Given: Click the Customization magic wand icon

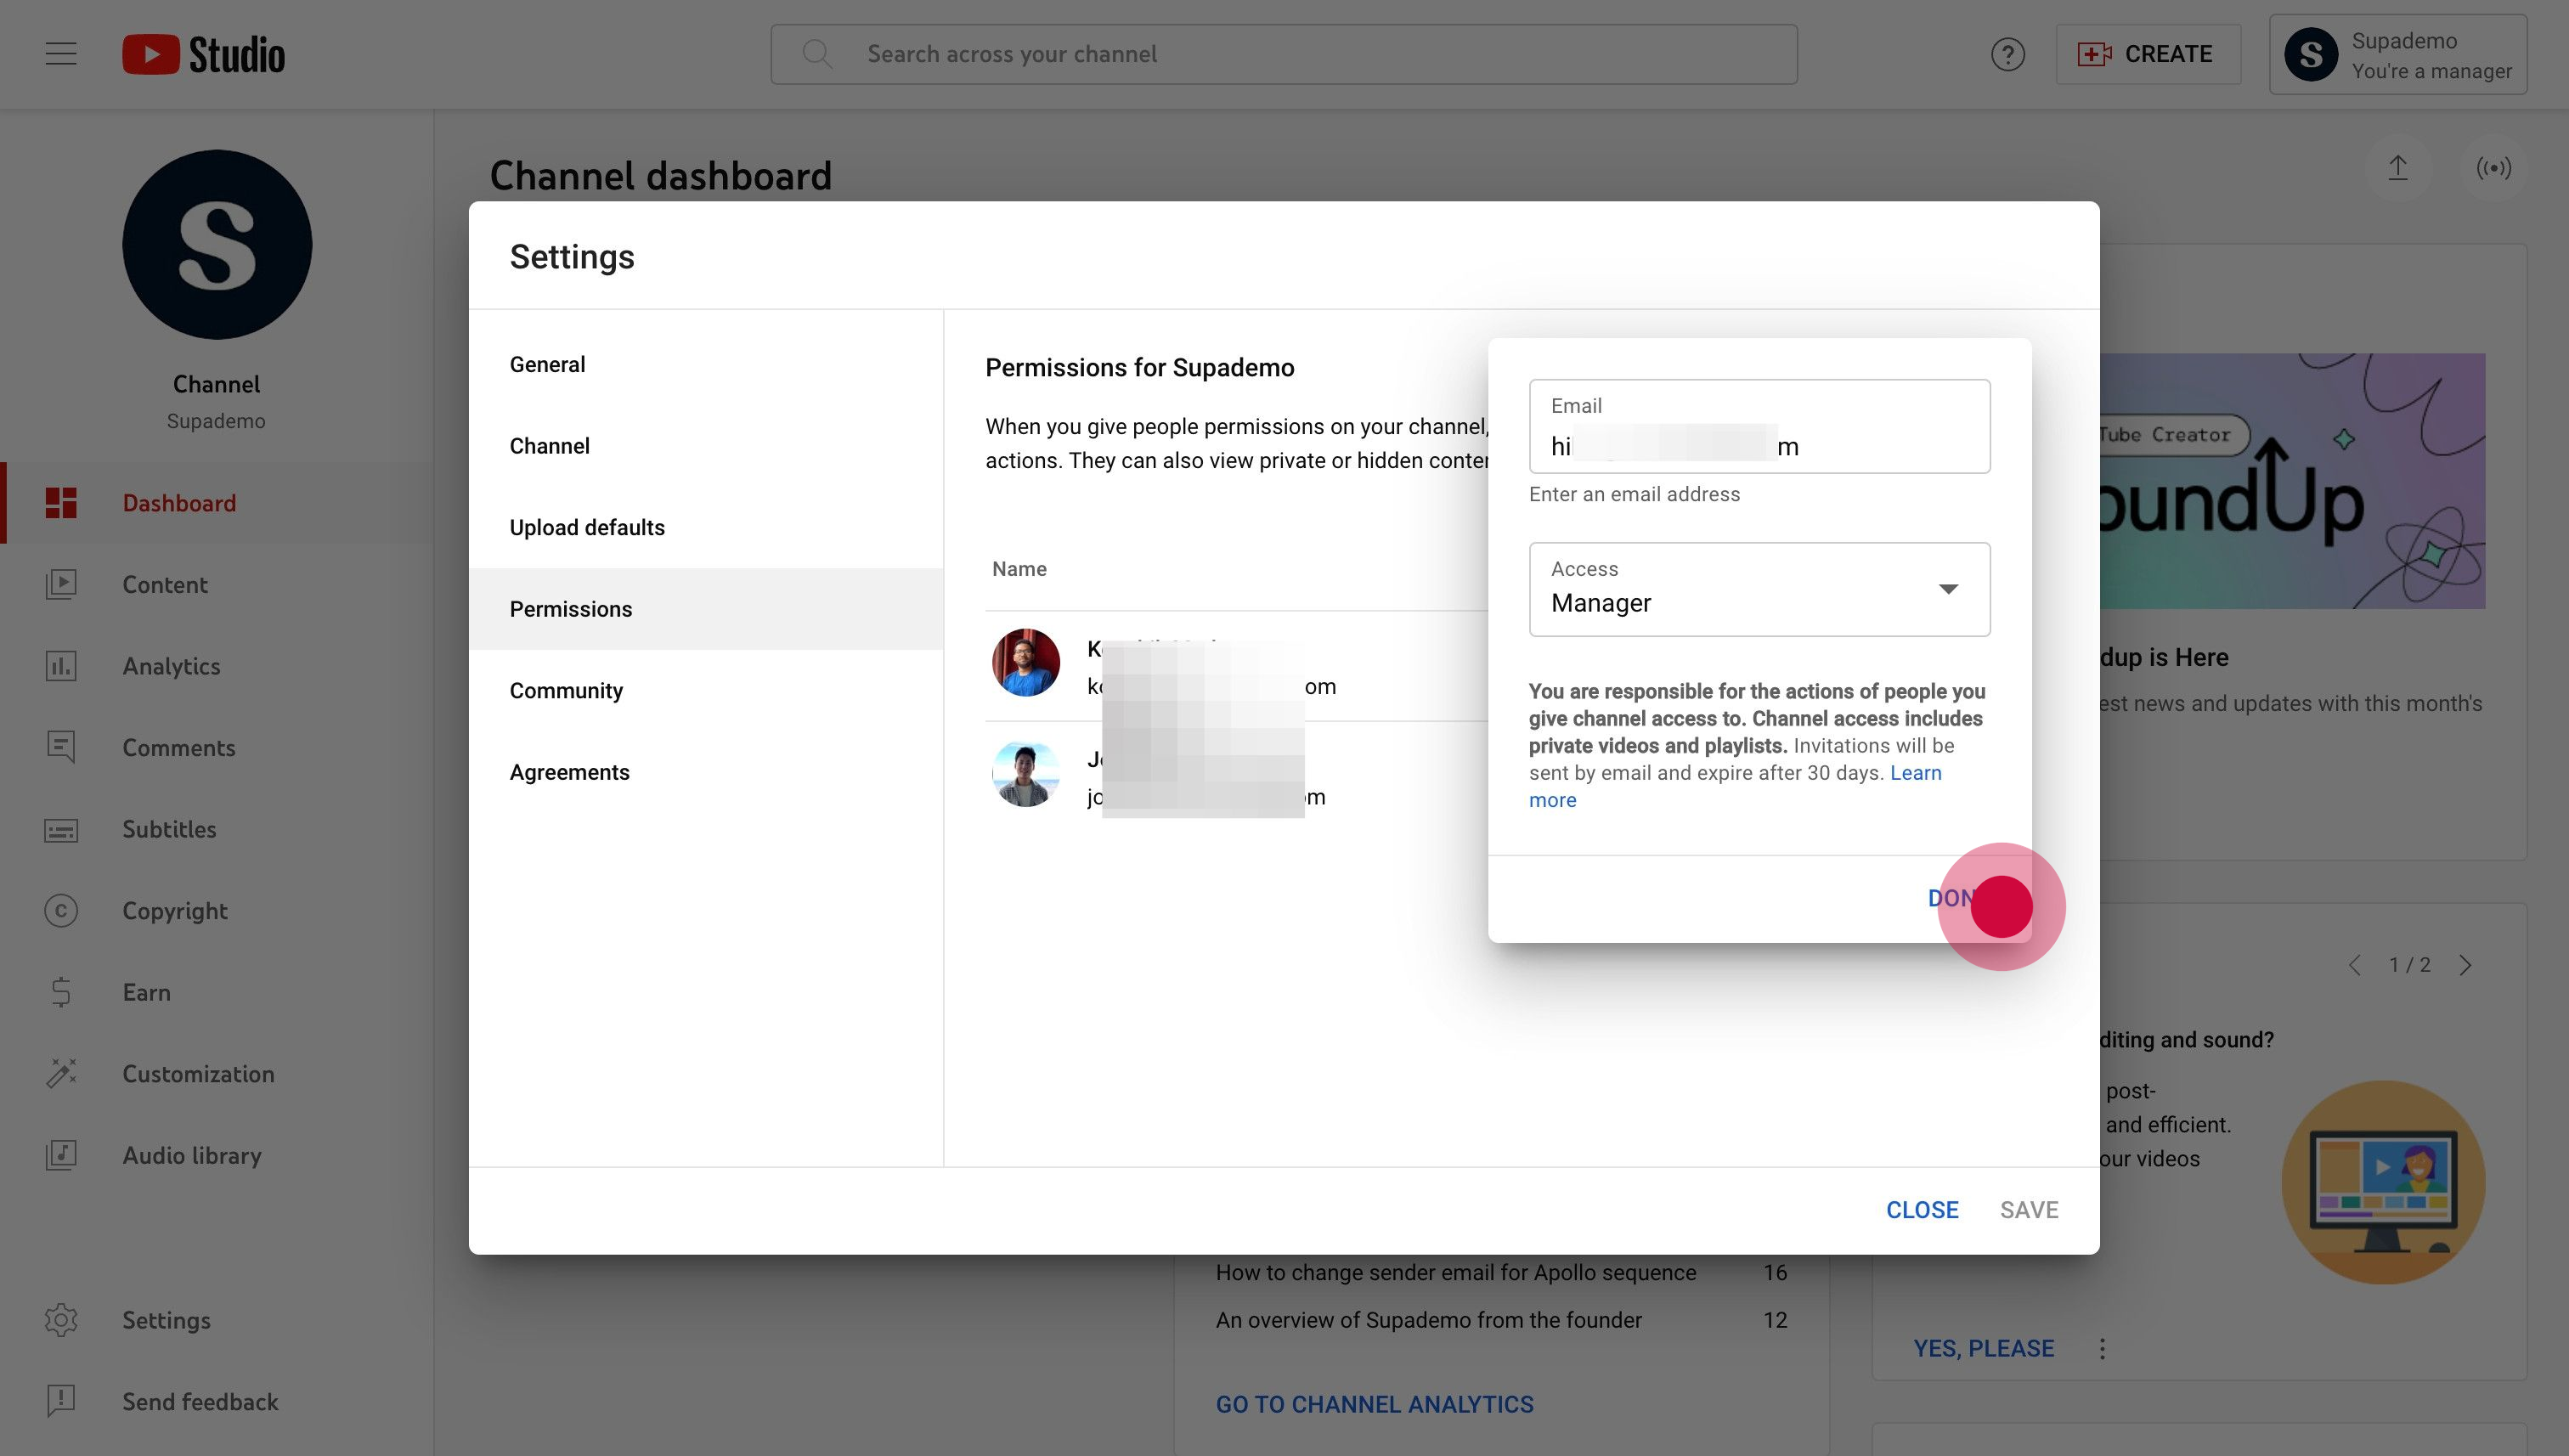Looking at the screenshot, I should tap(61, 1074).
